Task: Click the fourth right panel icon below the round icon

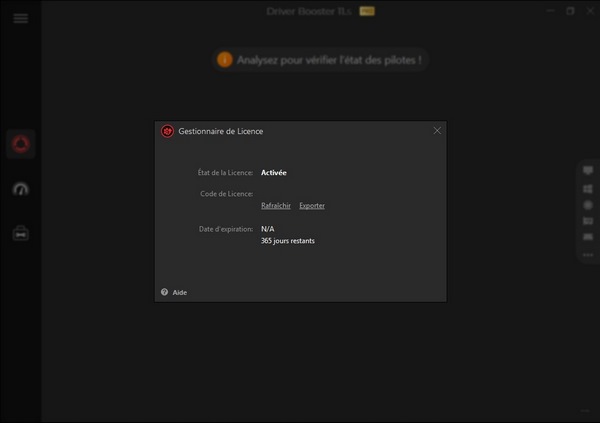Action: tap(588, 221)
